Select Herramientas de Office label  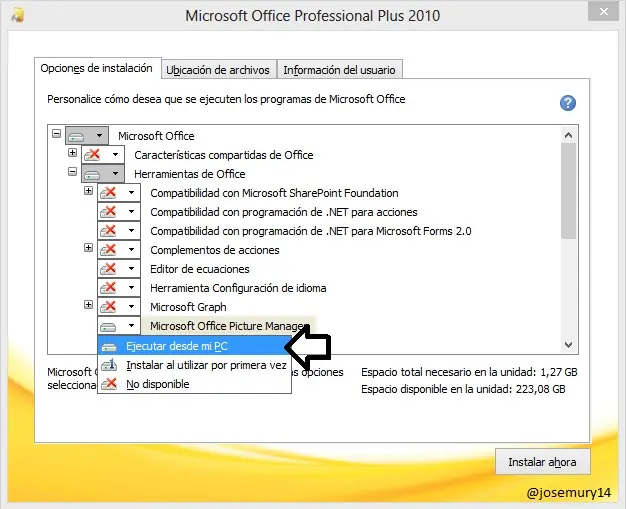pyautogui.click(x=190, y=174)
